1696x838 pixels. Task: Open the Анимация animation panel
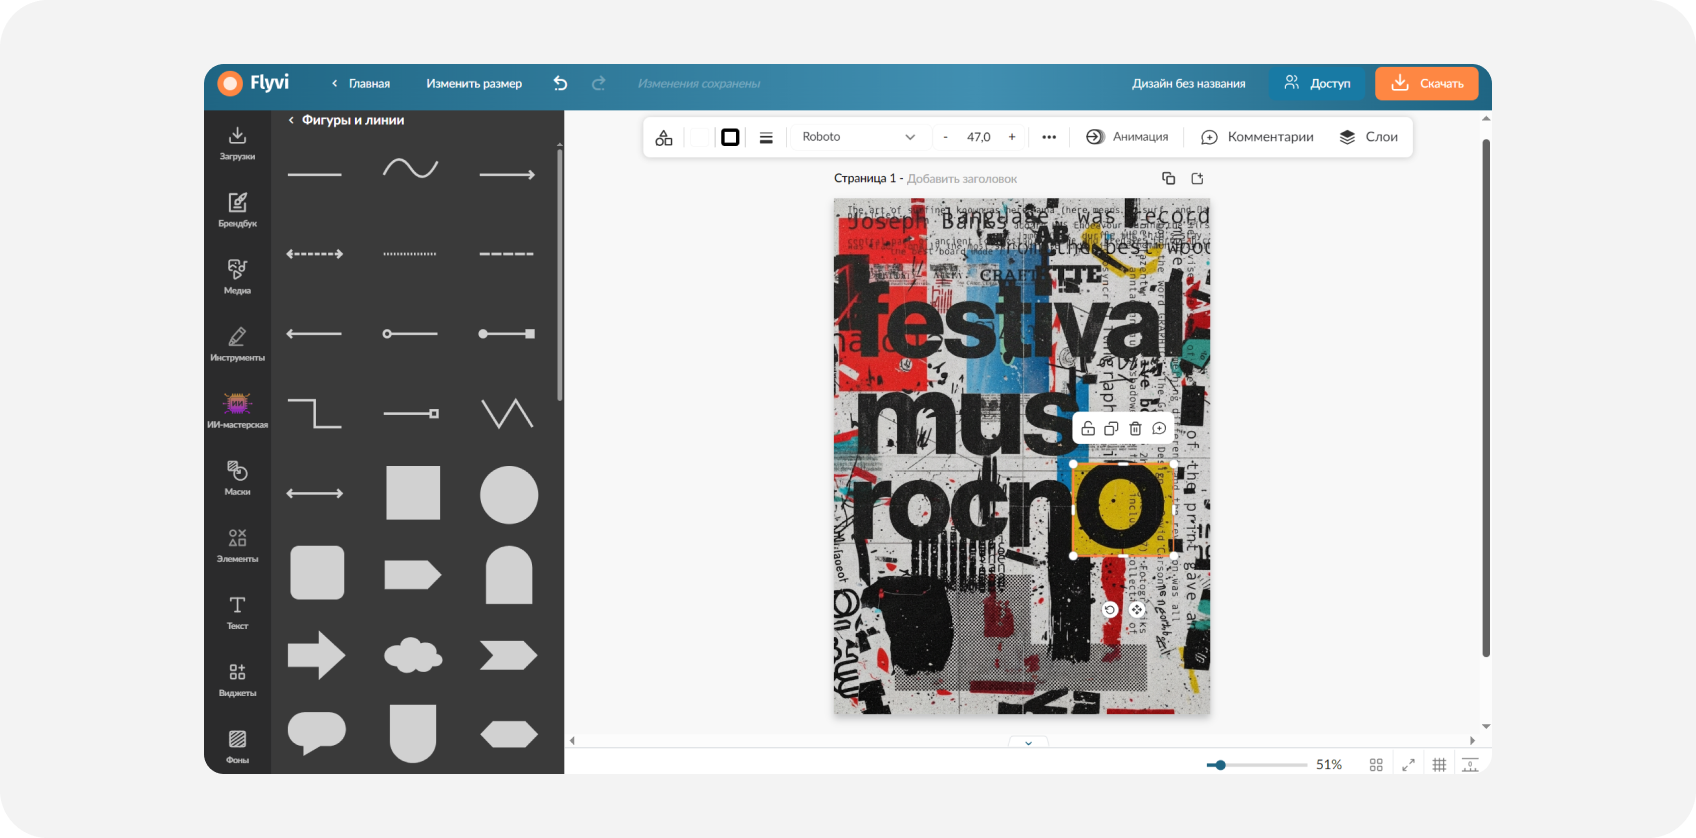click(x=1127, y=137)
